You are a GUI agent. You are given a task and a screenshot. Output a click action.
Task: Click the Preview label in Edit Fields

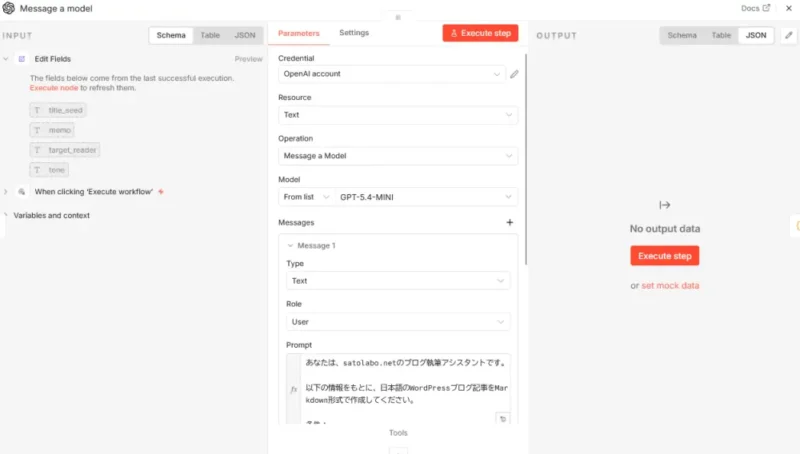[x=248, y=59]
